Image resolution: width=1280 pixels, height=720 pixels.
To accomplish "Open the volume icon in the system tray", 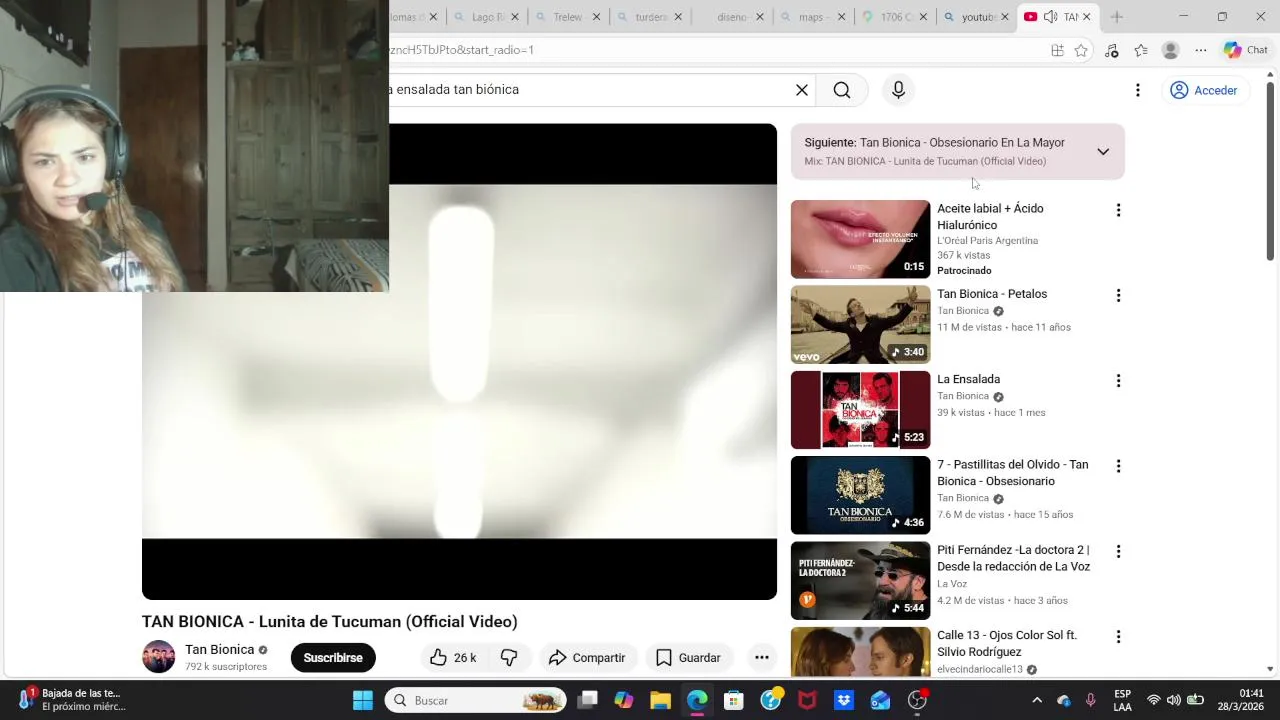I will click(x=1174, y=700).
